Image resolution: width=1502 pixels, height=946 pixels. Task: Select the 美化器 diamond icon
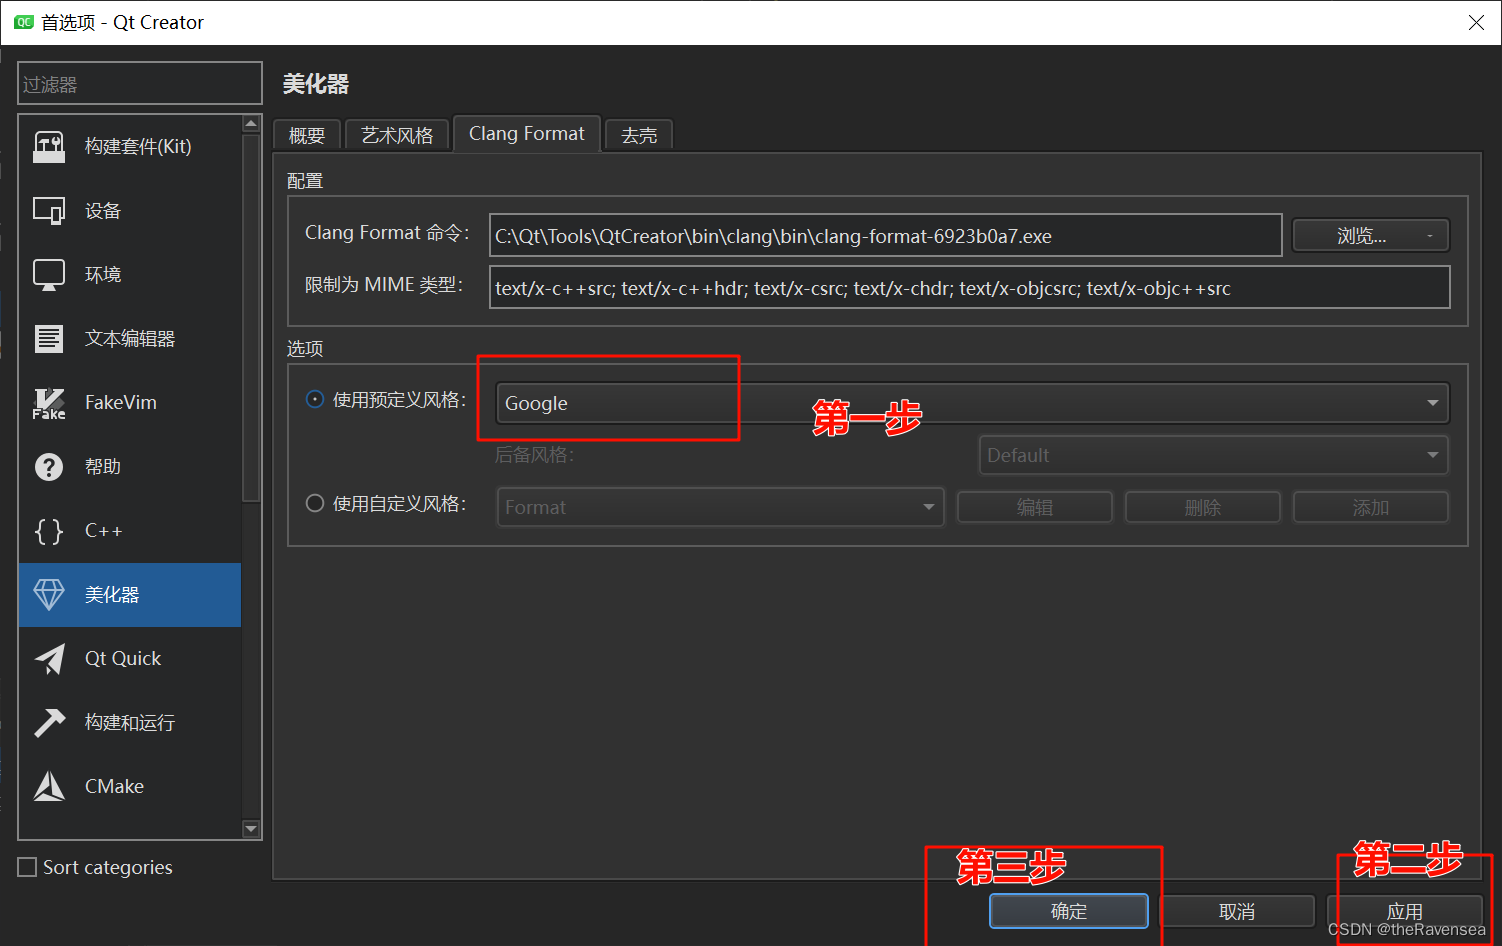click(49, 595)
